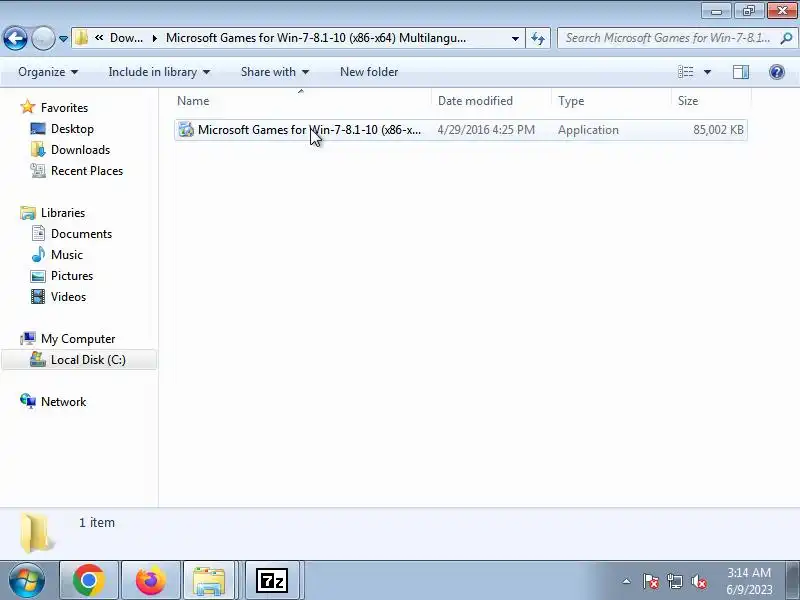Click Show desktop strip at taskbar end
800x600 pixels.
click(x=793, y=580)
